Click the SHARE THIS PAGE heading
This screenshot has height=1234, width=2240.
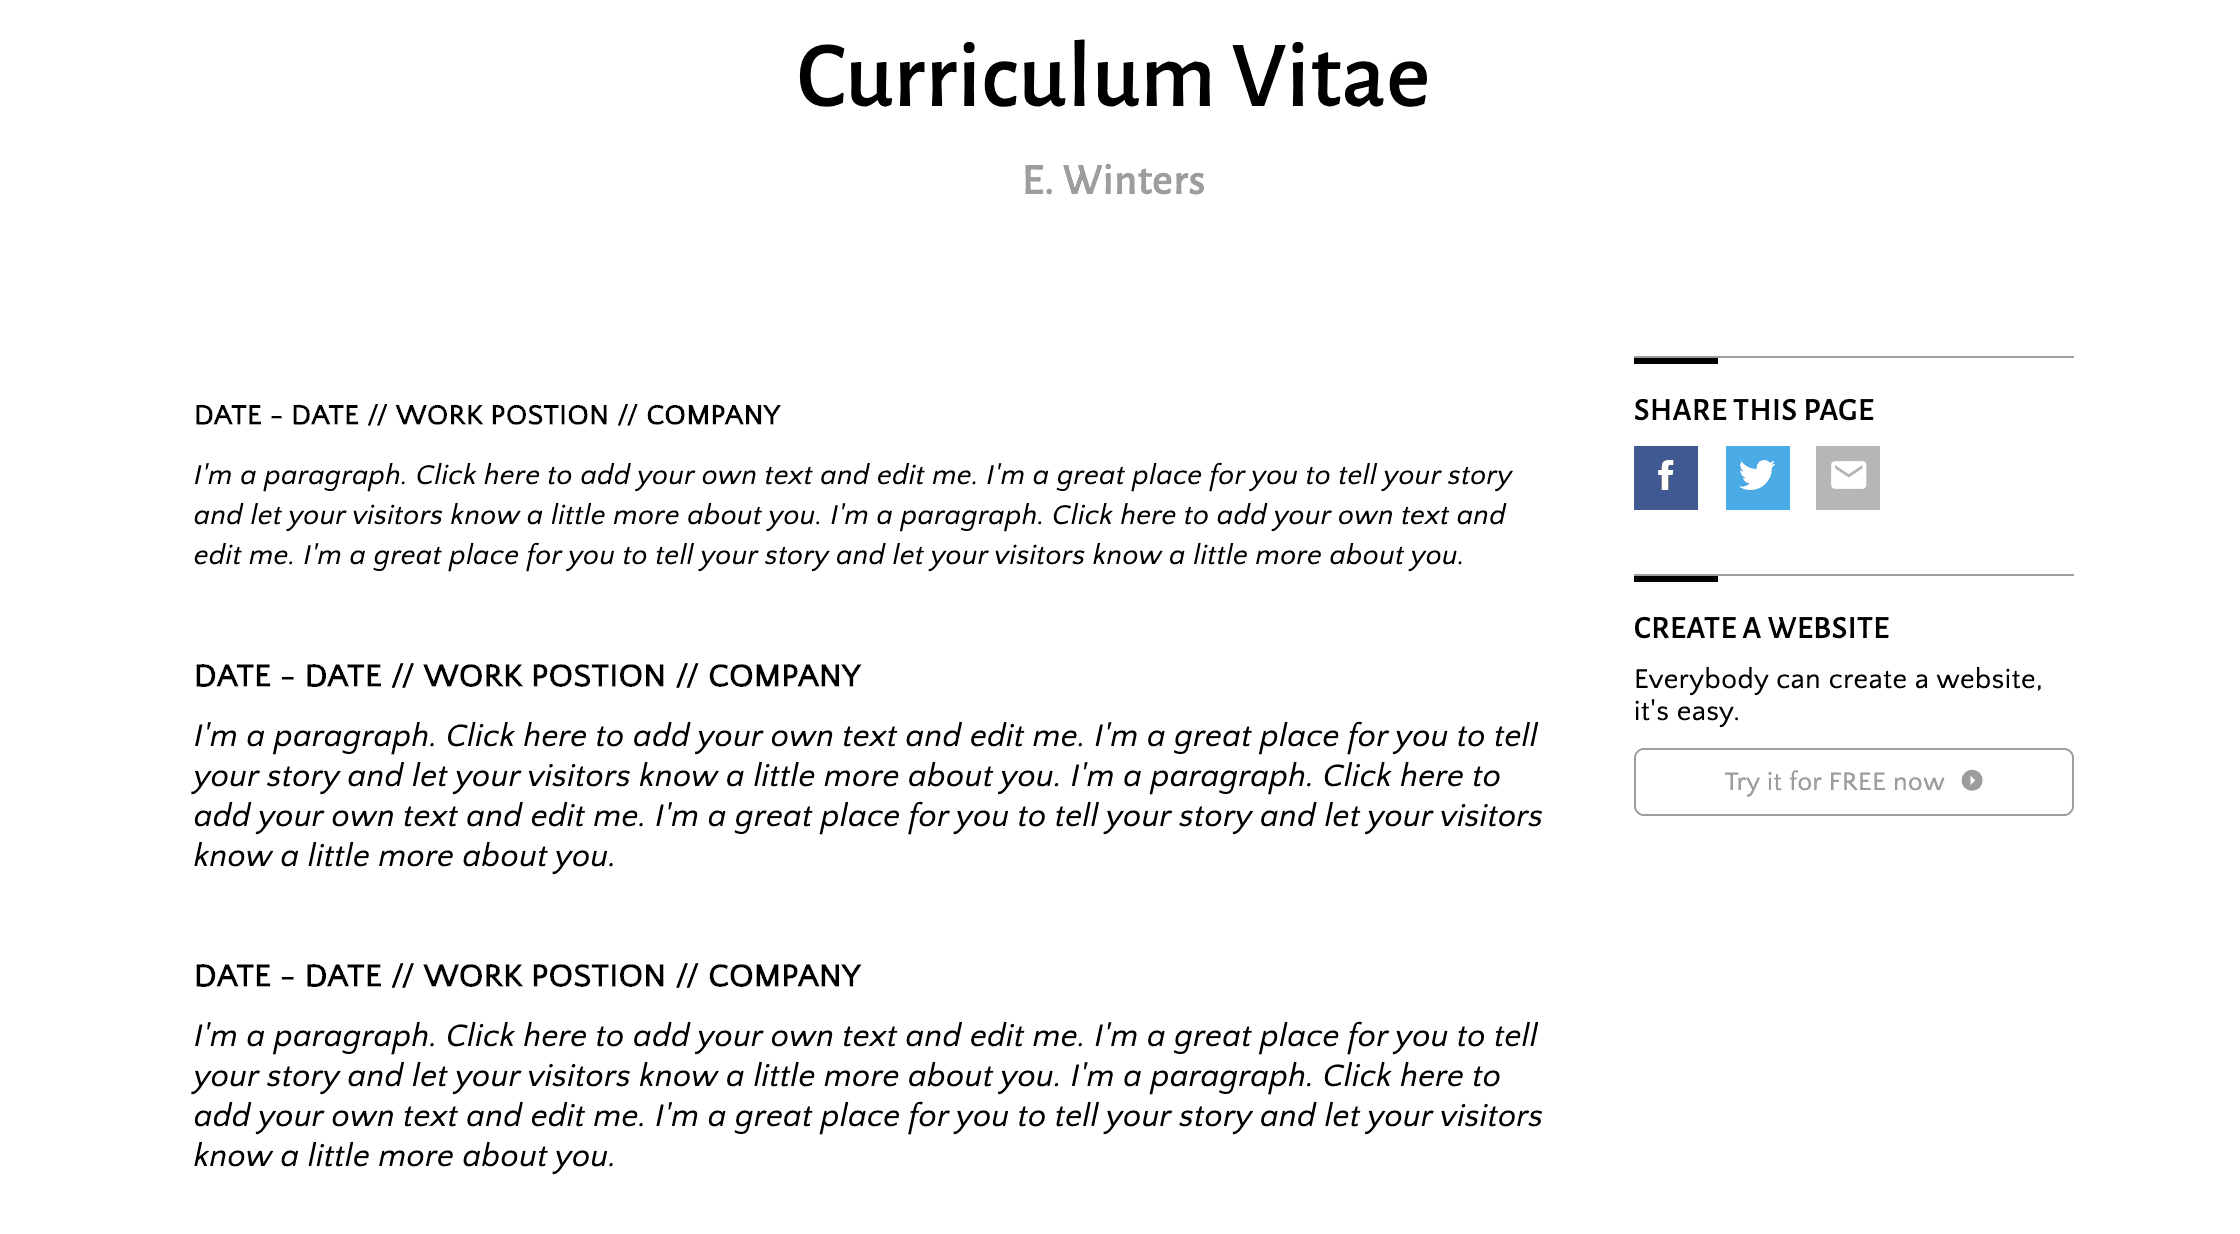click(1753, 410)
